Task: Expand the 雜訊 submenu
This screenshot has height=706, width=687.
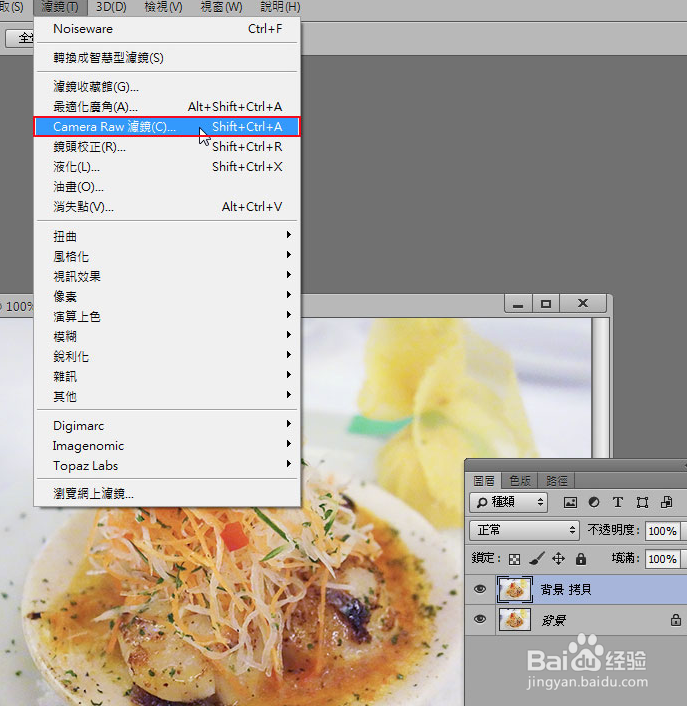Action: point(167,376)
